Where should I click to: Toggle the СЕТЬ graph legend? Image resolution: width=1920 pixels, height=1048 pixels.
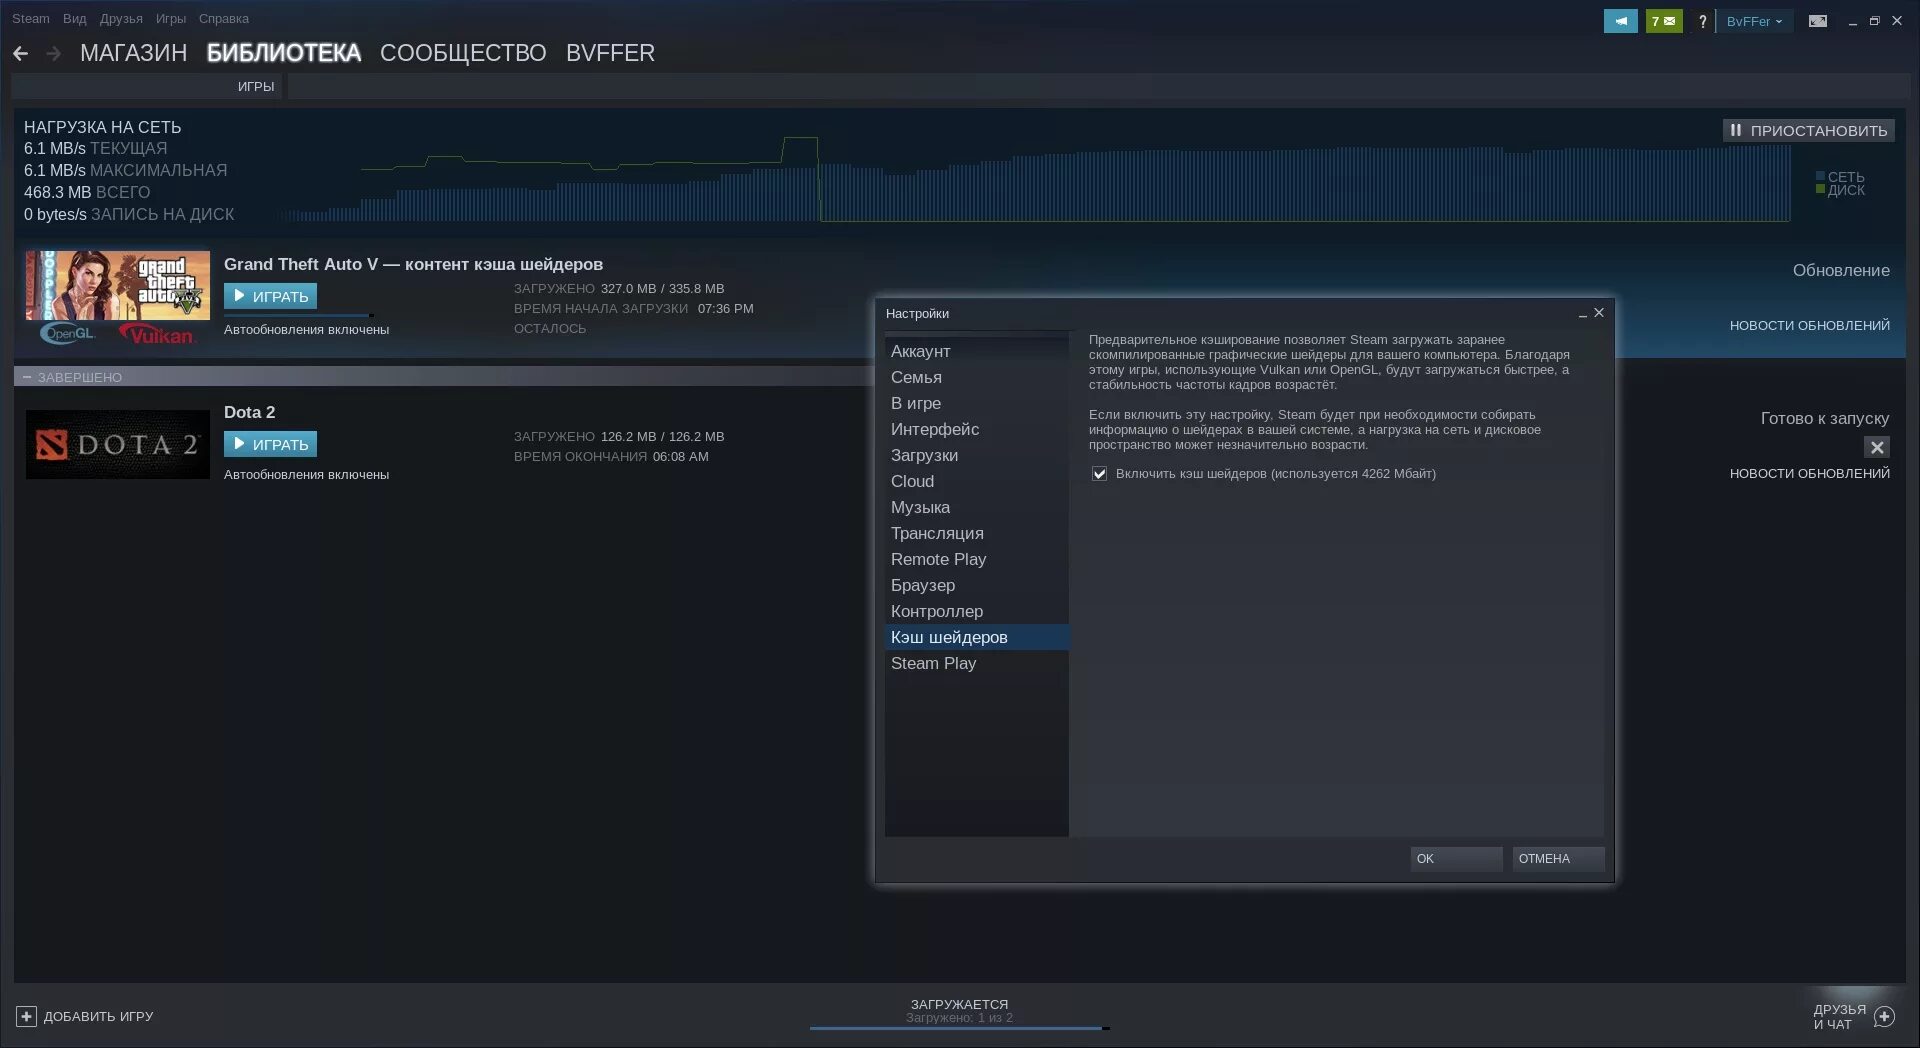pyautogui.click(x=1840, y=177)
